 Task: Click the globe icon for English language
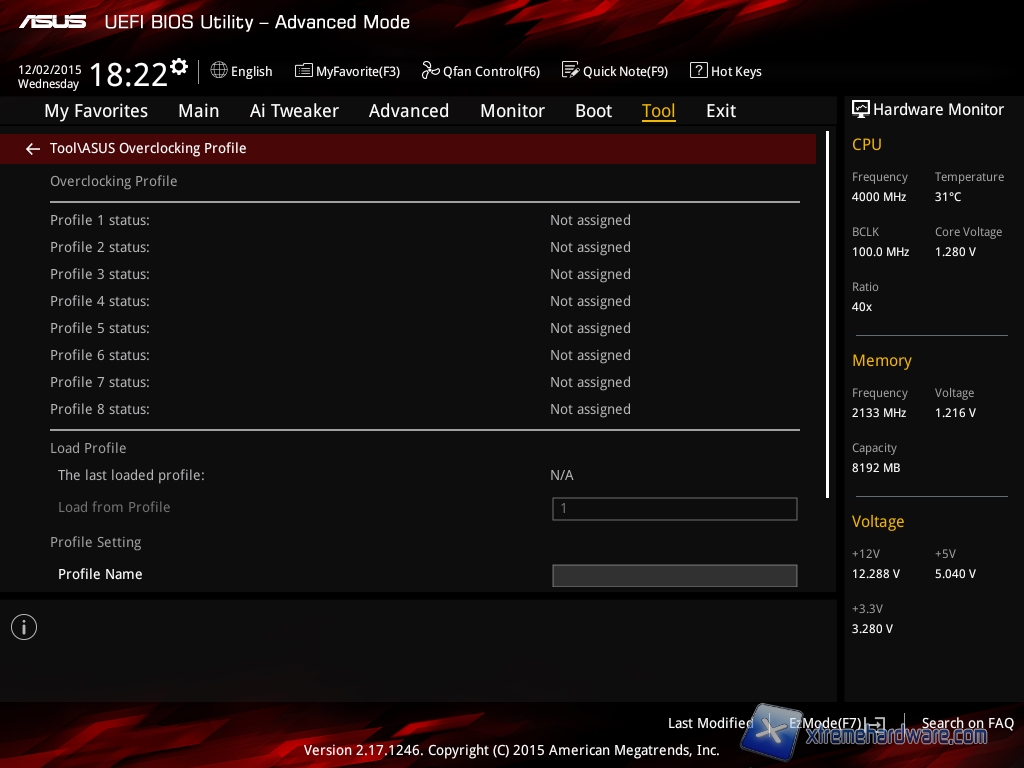point(219,71)
